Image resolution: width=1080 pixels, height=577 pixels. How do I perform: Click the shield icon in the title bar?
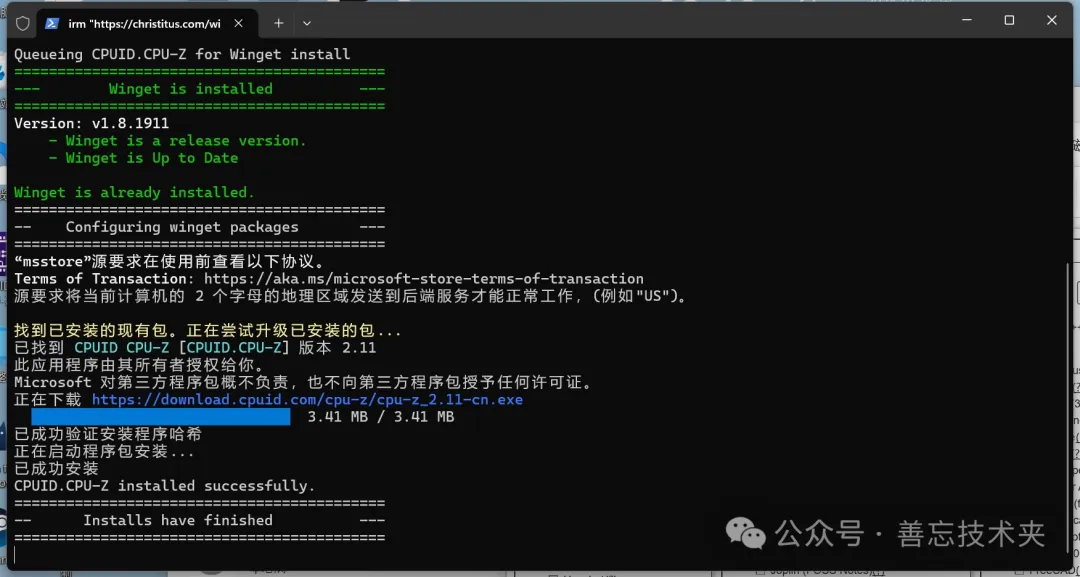23,23
